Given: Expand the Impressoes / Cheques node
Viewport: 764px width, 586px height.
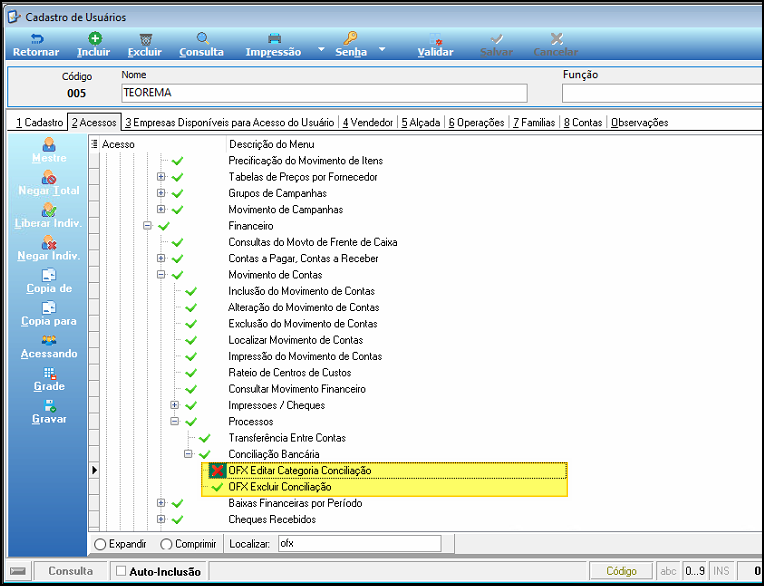Looking at the screenshot, I should (174, 405).
